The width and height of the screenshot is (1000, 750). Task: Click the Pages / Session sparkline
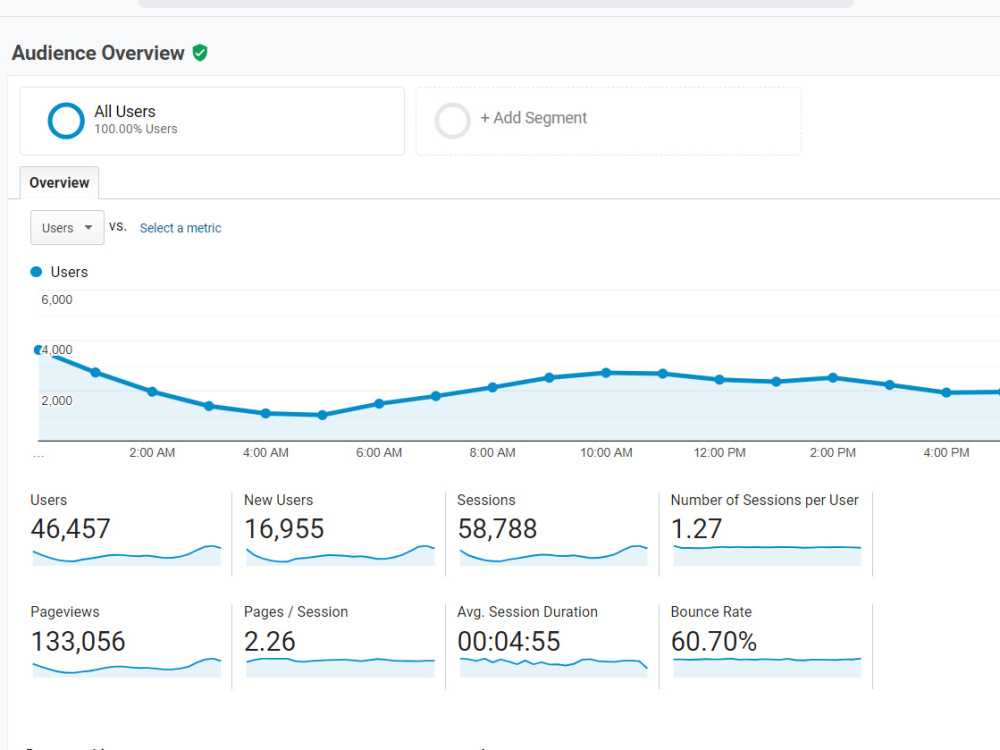341,667
